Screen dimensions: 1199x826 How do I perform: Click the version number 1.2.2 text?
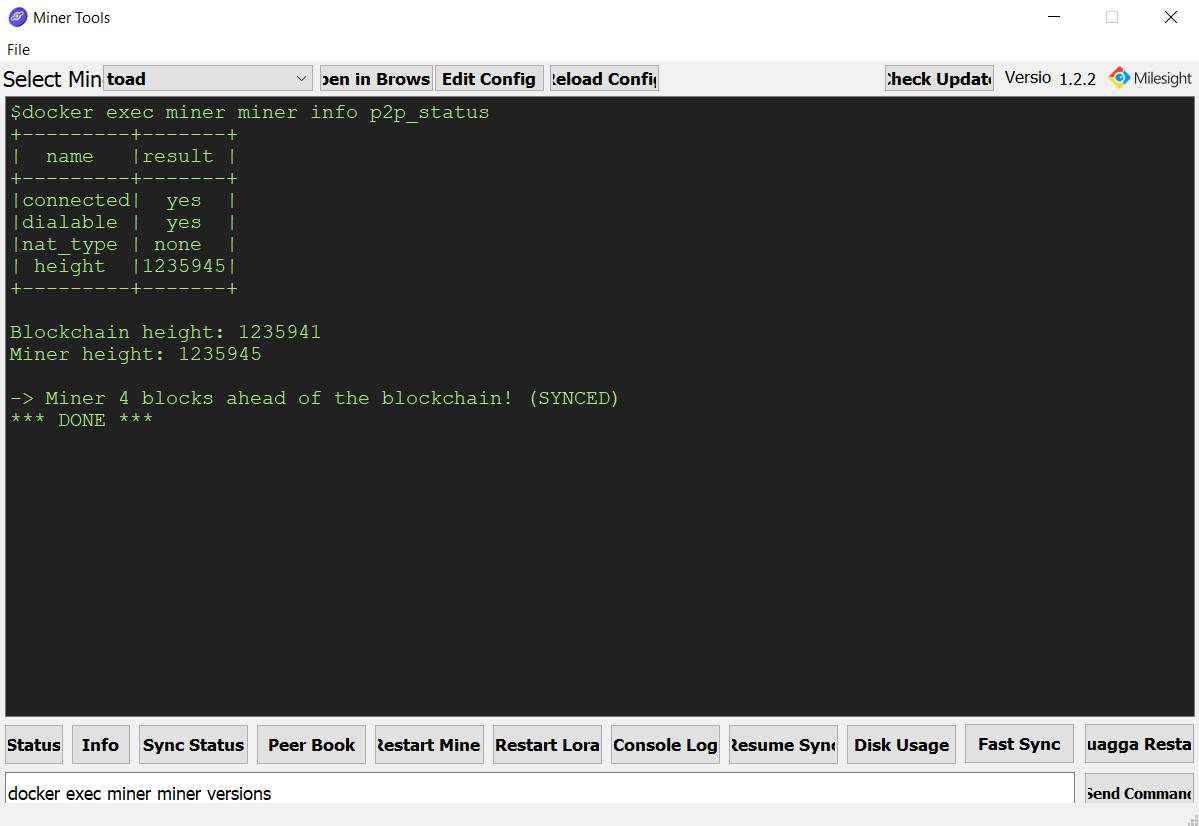pos(1077,79)
